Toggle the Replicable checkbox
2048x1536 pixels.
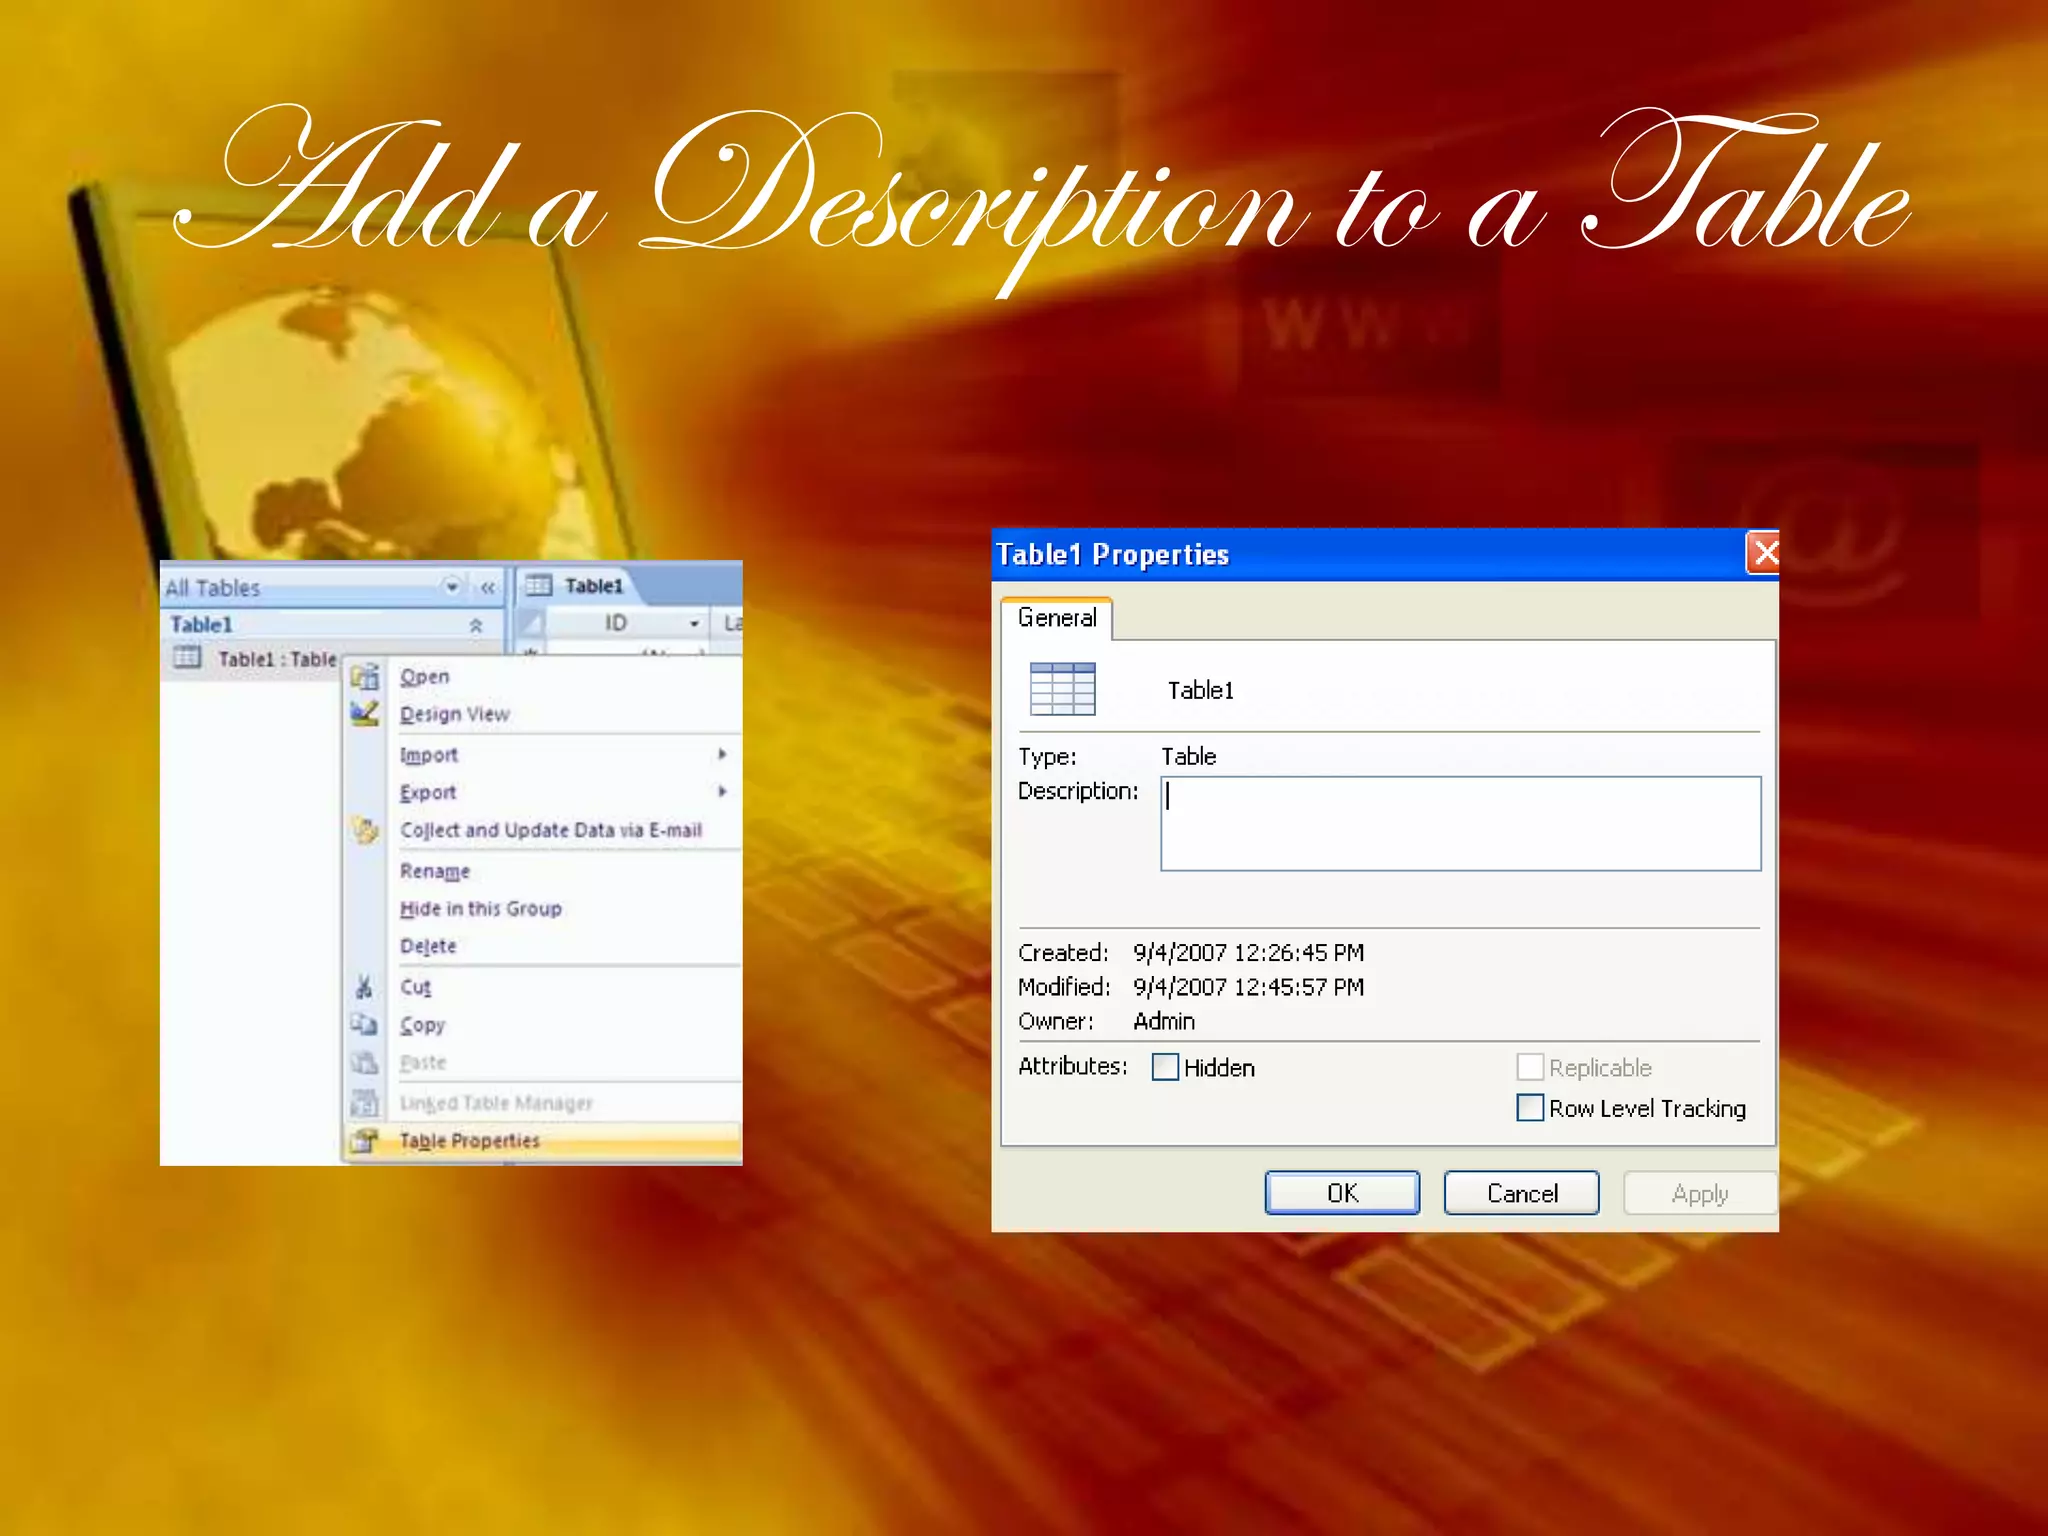pyautogui.click(x=1530, y=1067)
